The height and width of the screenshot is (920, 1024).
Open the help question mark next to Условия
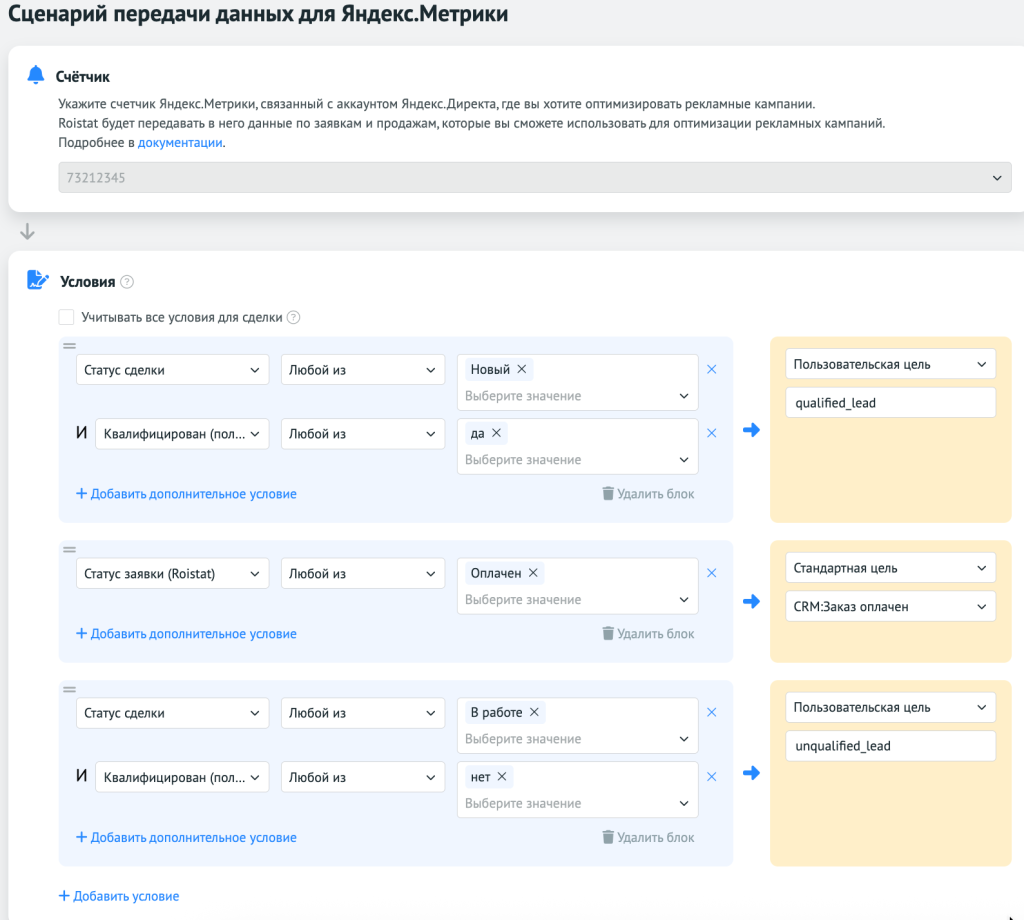click(x=126, y=281)
